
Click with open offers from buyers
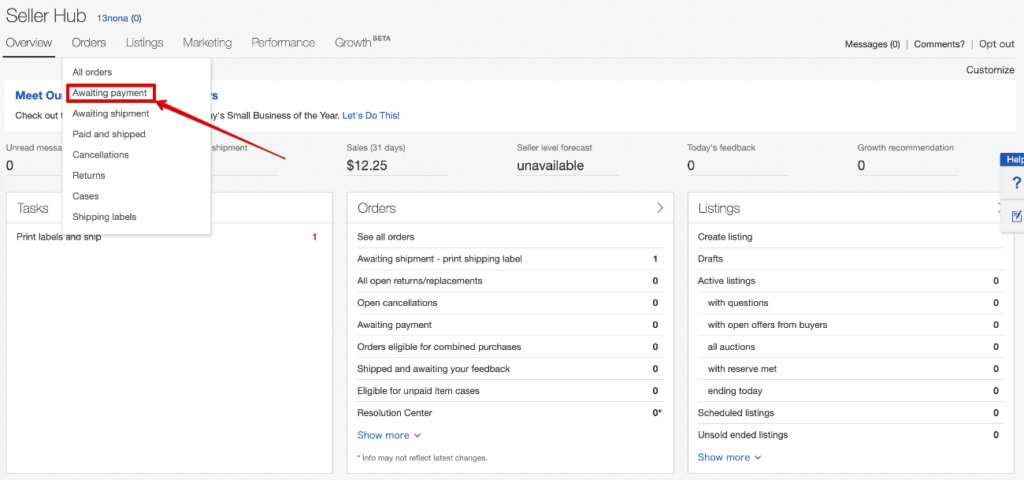coord(853,325)
